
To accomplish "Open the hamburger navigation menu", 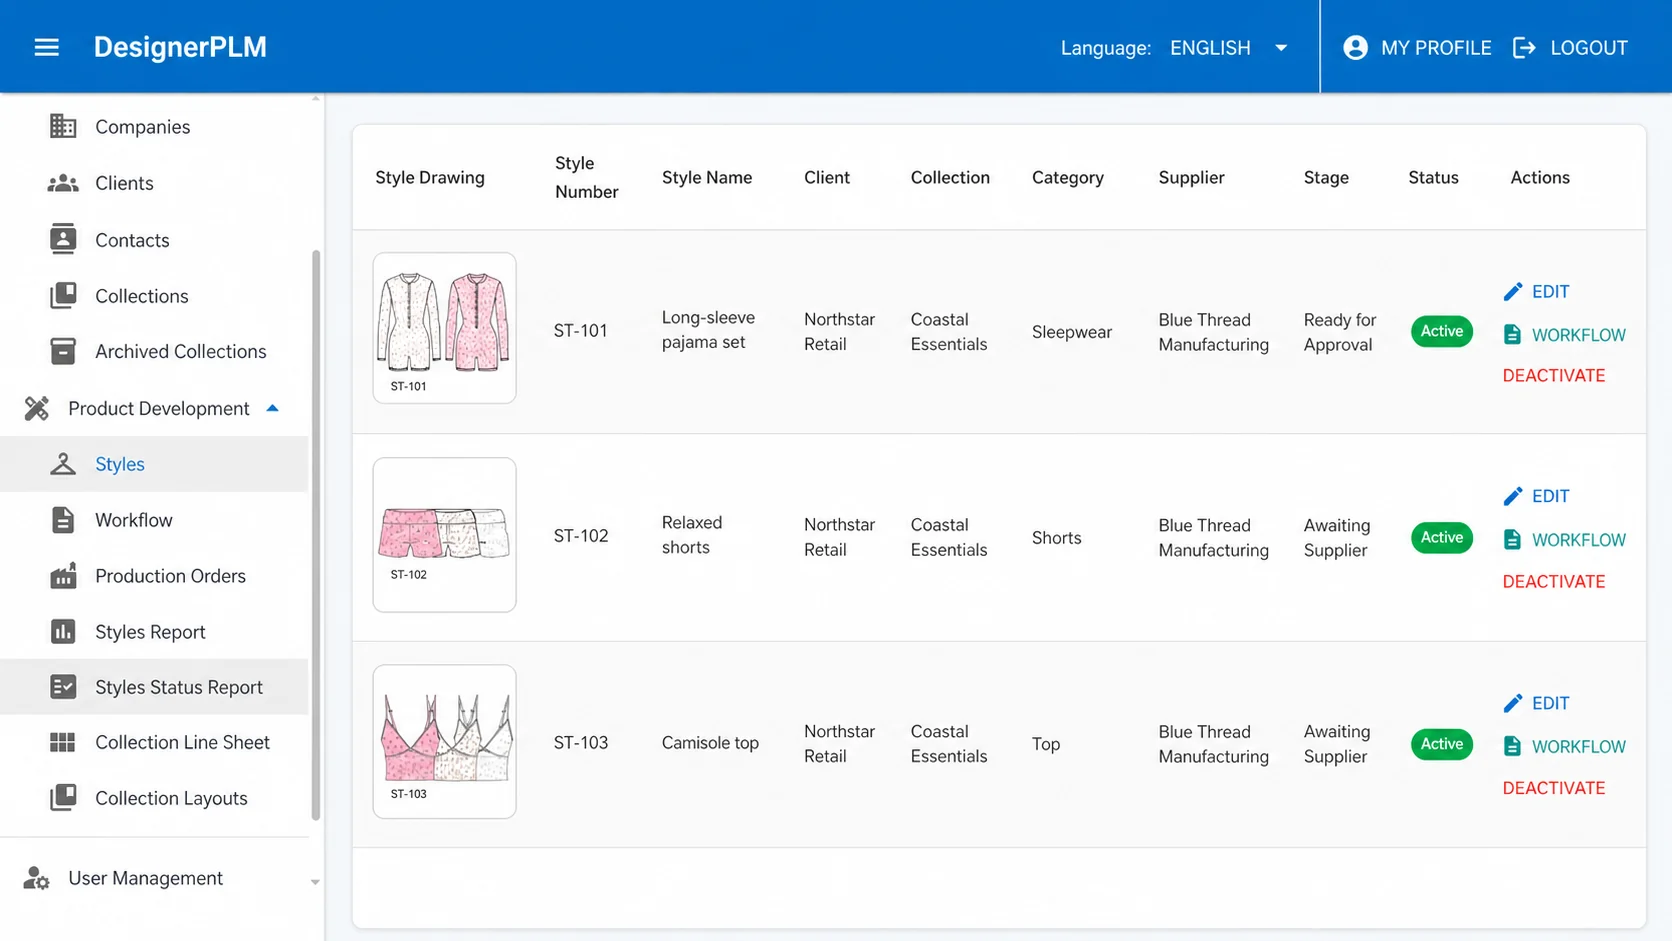I will point(47,47).
